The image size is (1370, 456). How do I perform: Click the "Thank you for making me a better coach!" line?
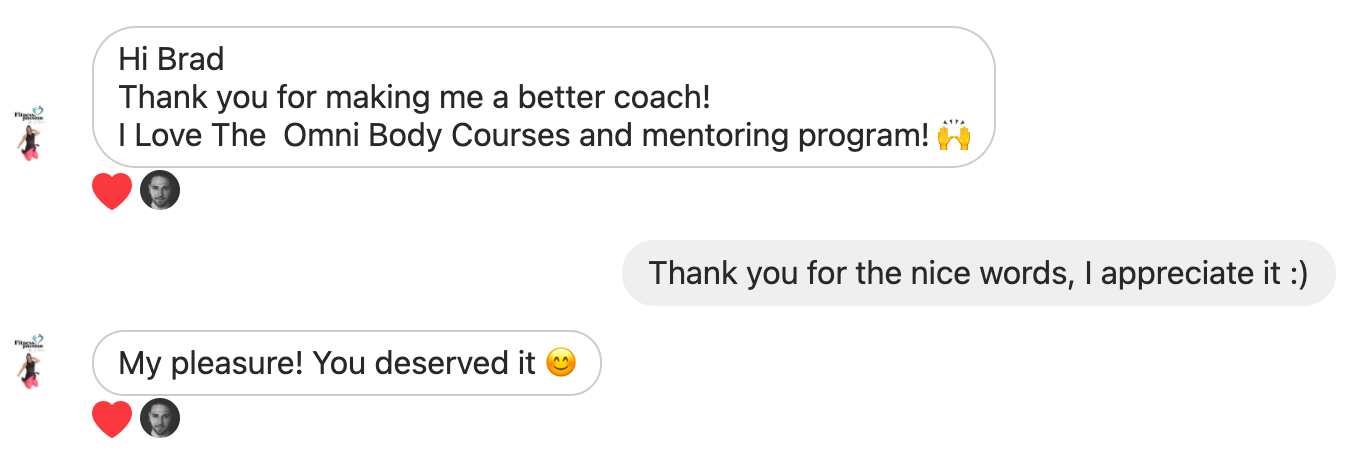click(414, 98)
